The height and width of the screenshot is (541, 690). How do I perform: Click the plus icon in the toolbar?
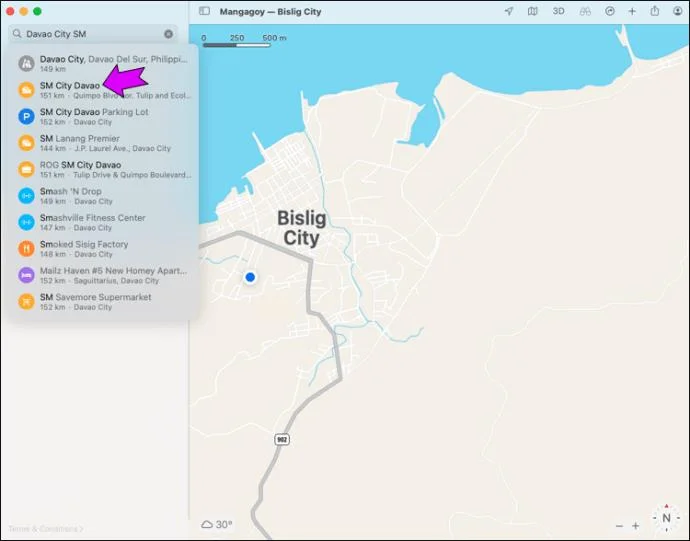coord(632,11)
